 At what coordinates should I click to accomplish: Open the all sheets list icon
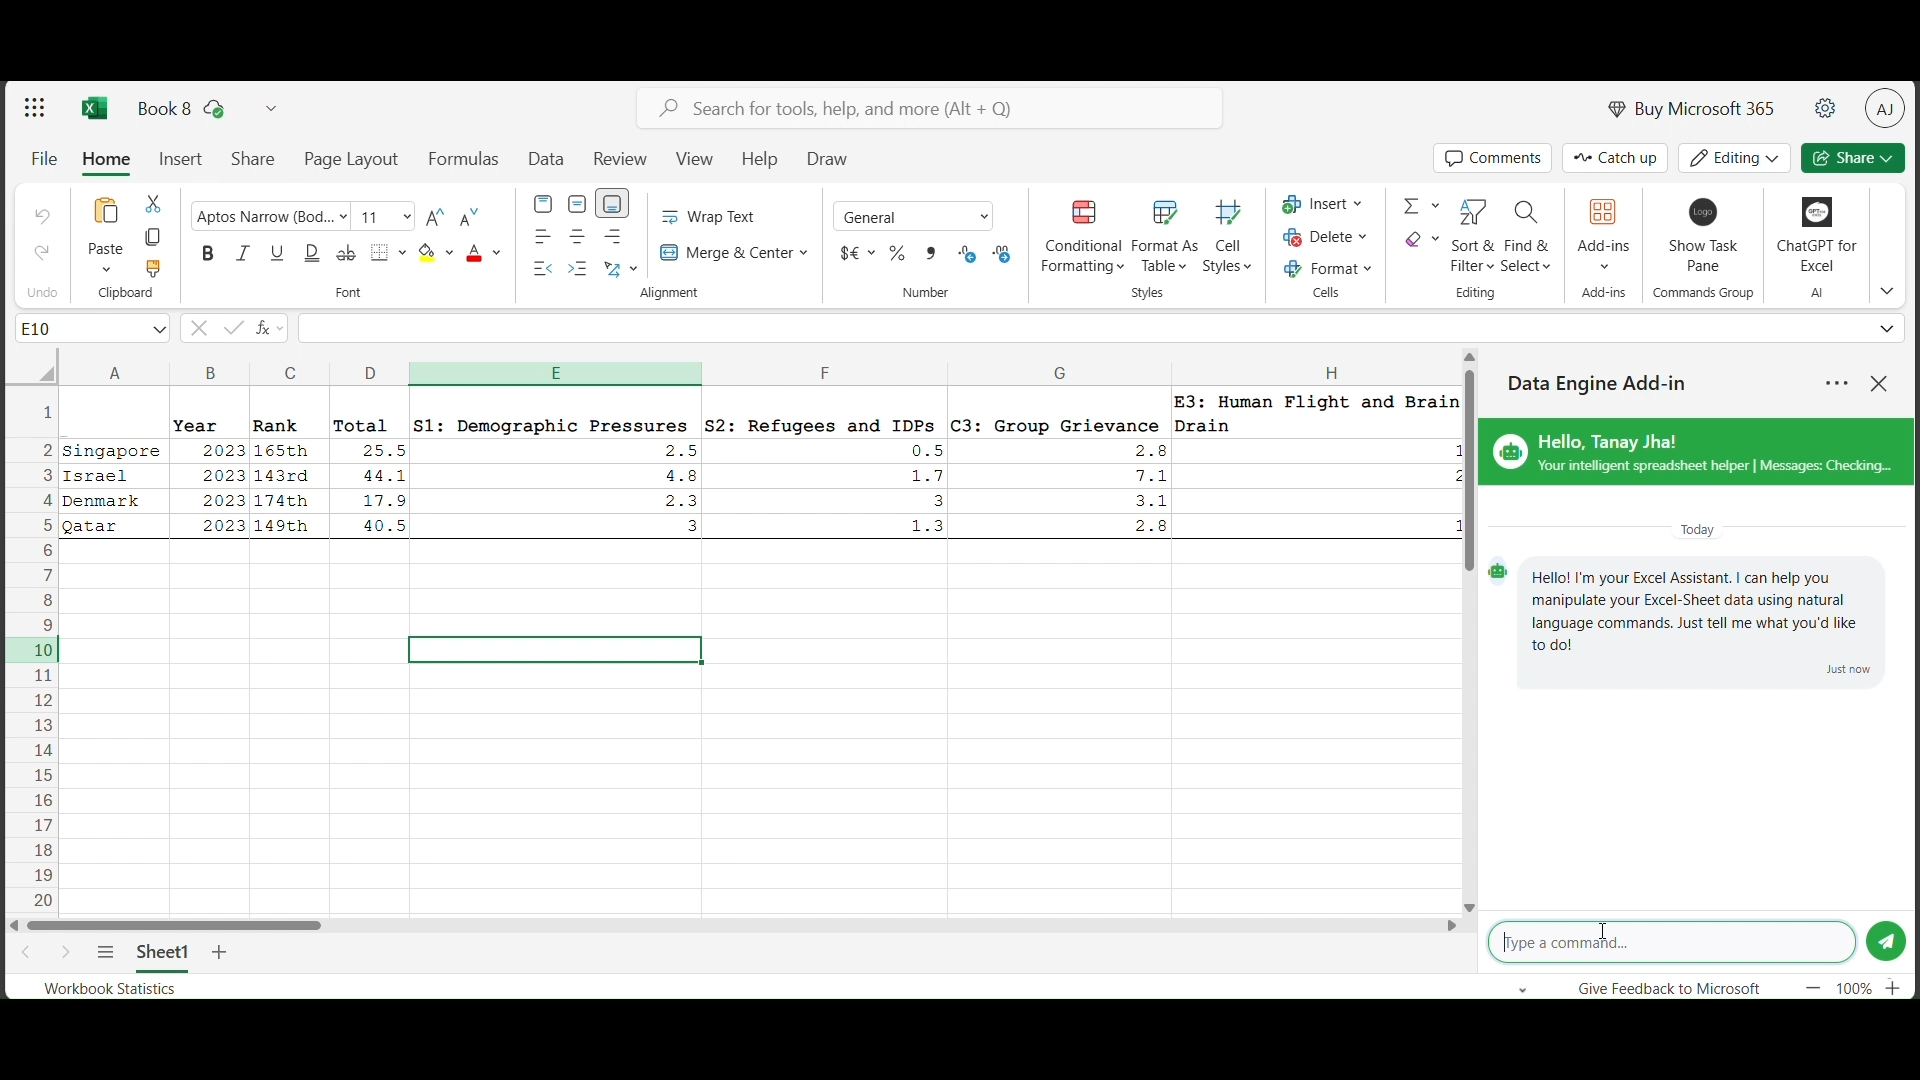106,954
